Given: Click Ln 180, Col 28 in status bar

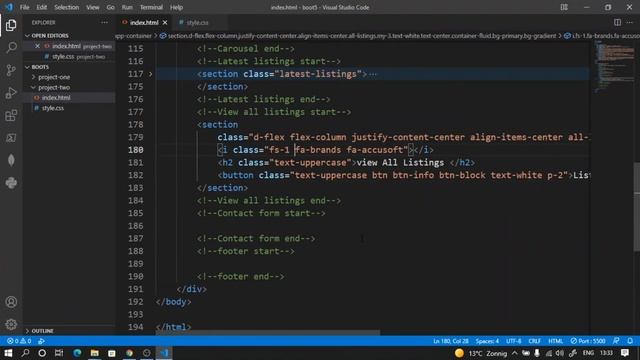Looking at the screenshot, I should 451,341.
